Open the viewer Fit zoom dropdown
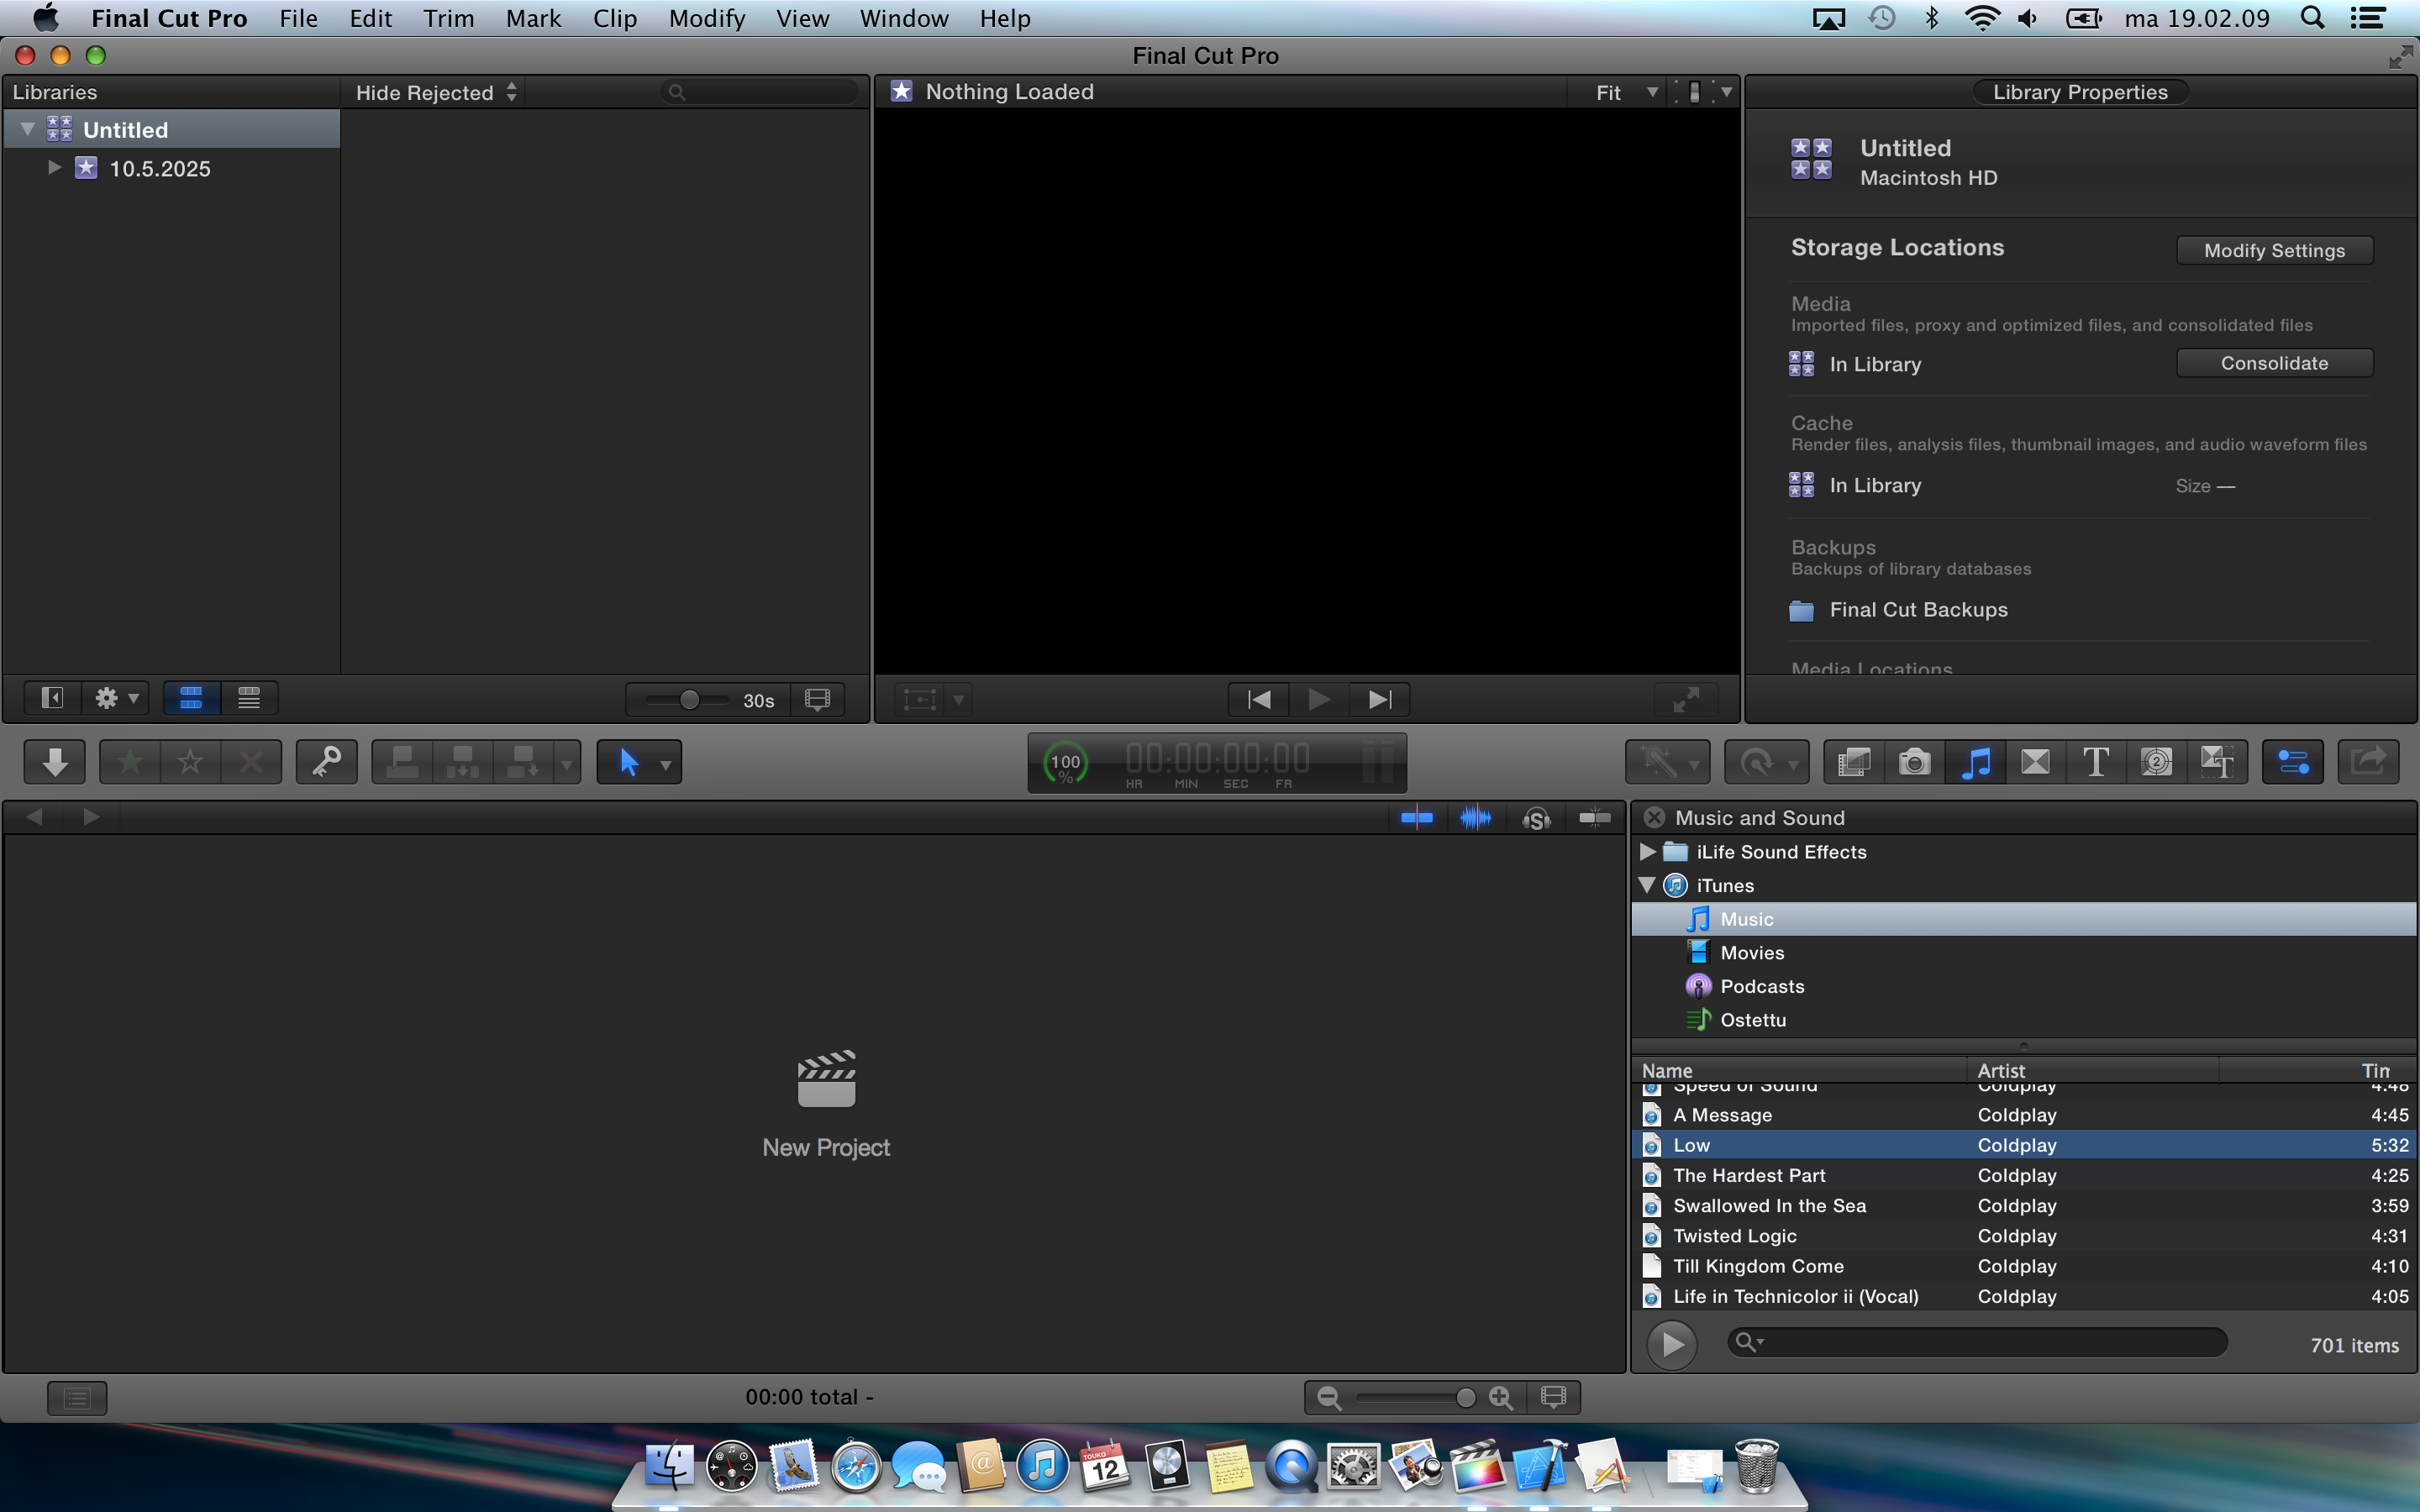The image size is (2420, 1512). click(1626, 92)
